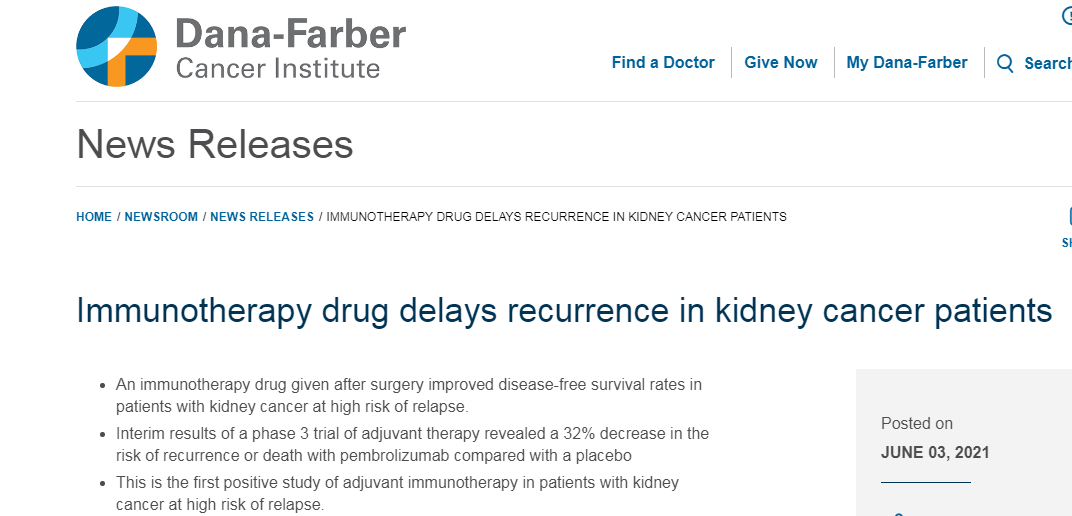Image resolution: width=1072 pixels, height=516 pixels.
Task: Click the bullet mentioning 32% decrease
Action: (412, 444)
